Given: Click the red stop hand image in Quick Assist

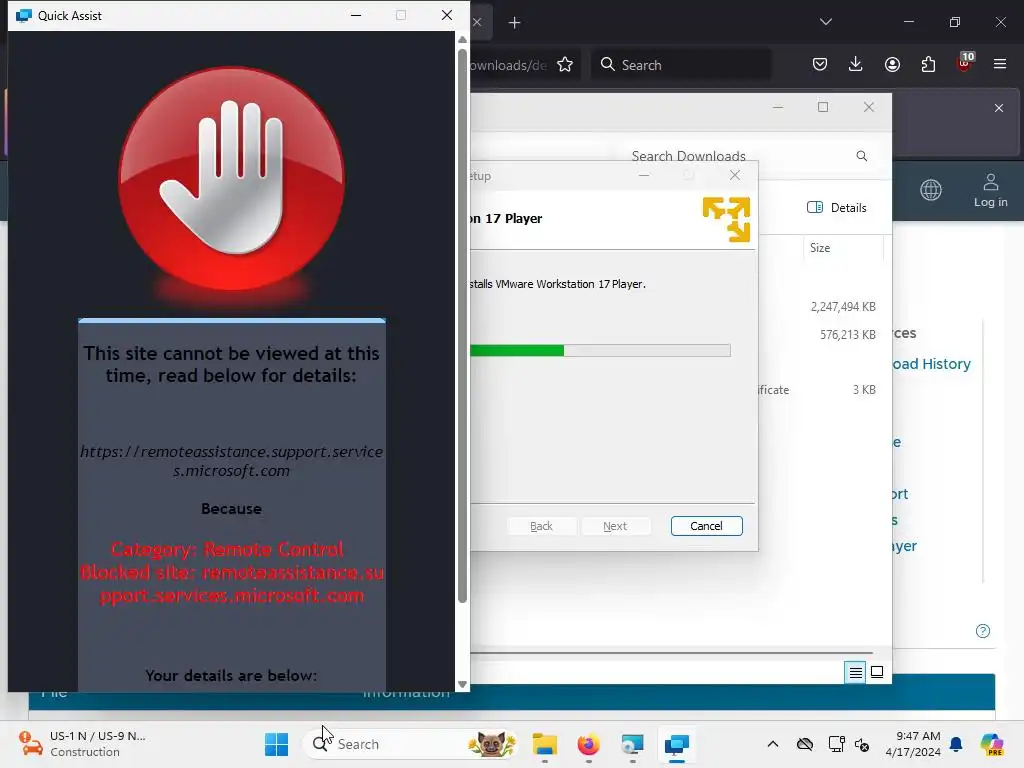Looking at the screenshot, I should [232, 178].
